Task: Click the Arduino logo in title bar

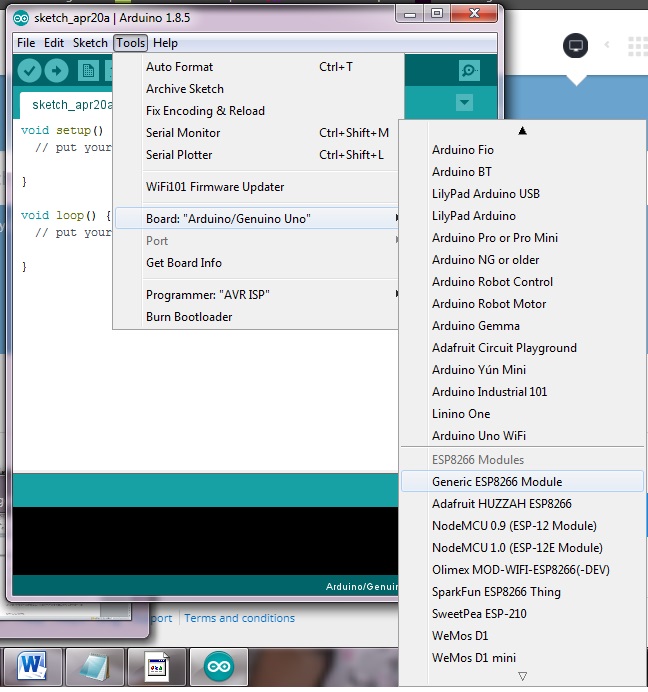Action: (21, 18)
